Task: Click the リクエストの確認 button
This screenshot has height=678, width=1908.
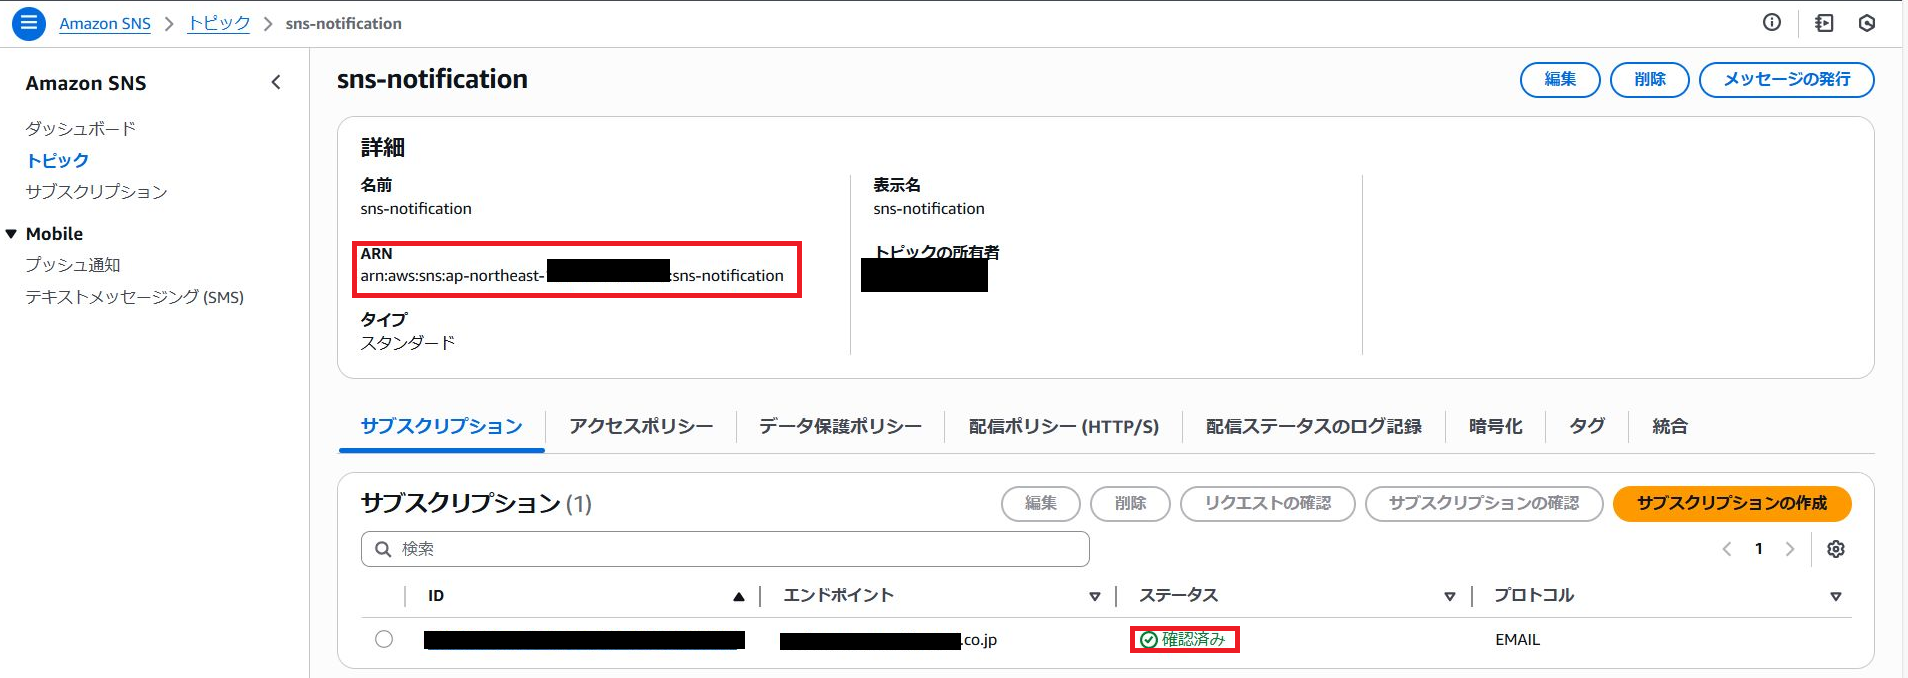Action: (x=1268, y=503)
